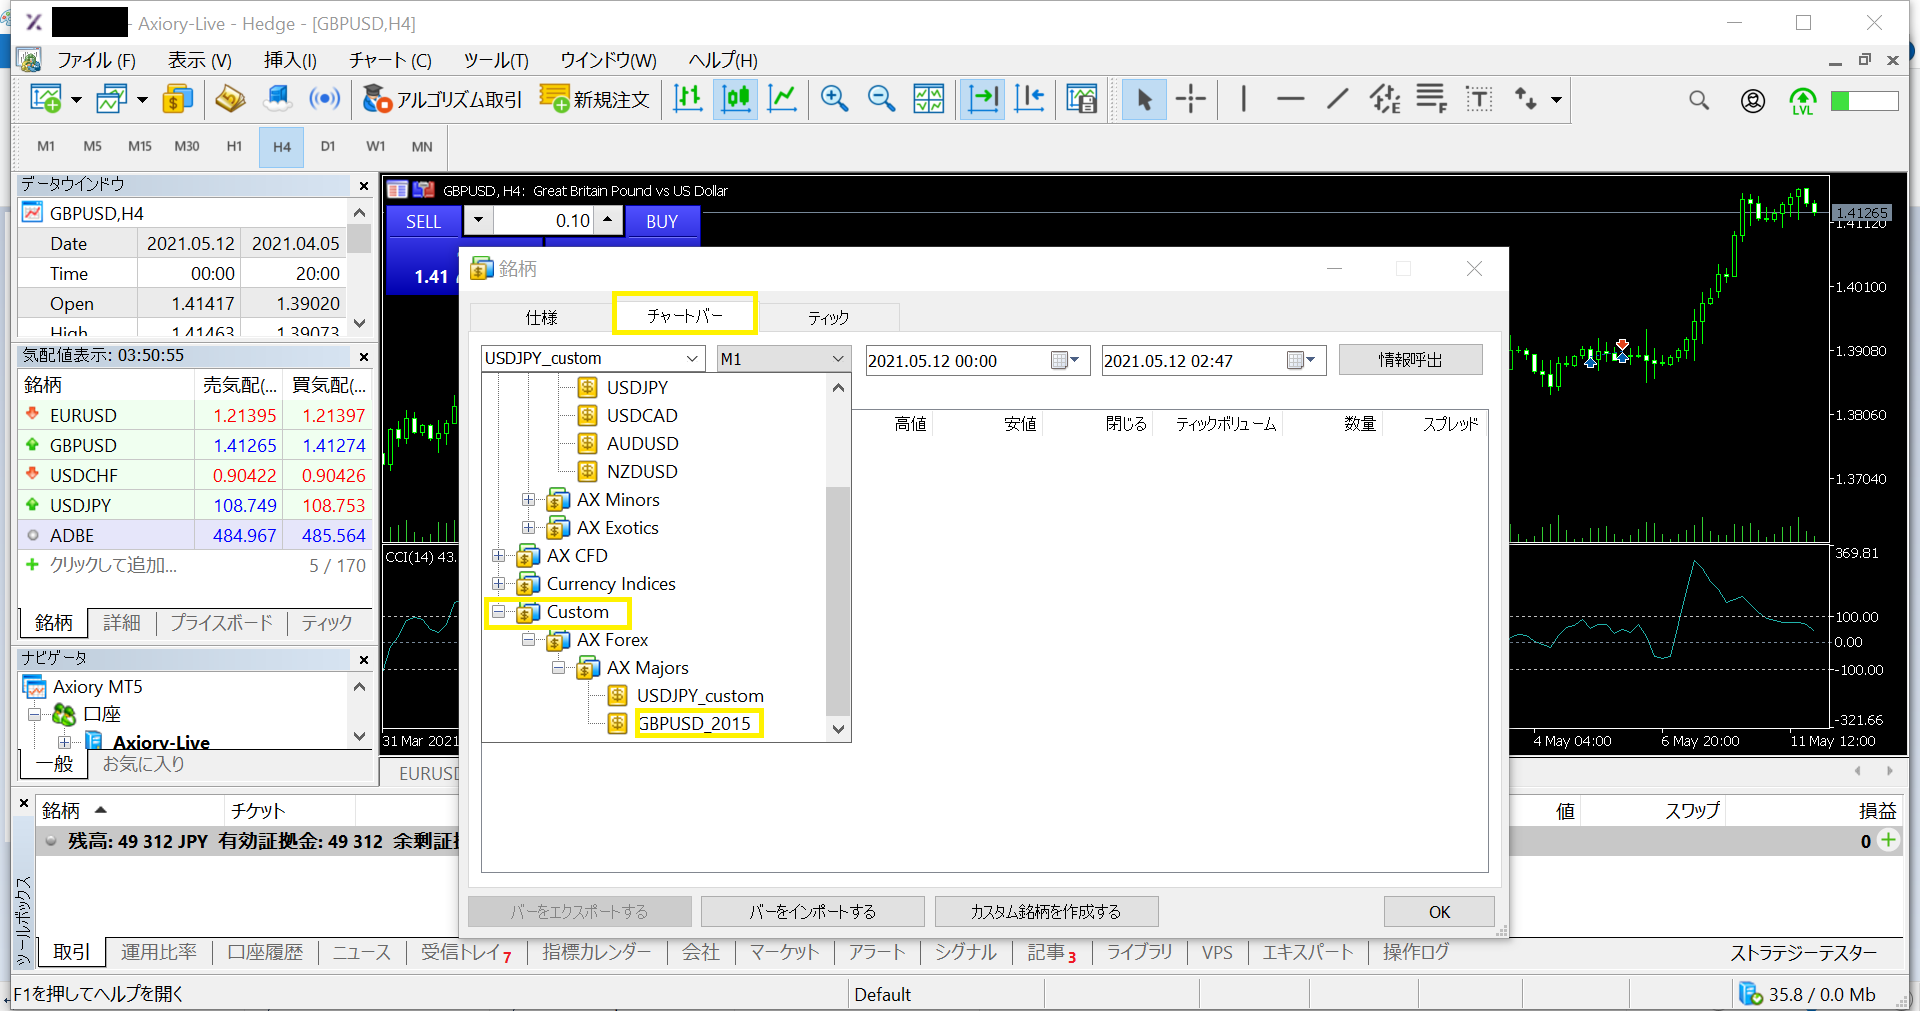
Task: Select the M15 timeframe
Action: coord(139,146)
